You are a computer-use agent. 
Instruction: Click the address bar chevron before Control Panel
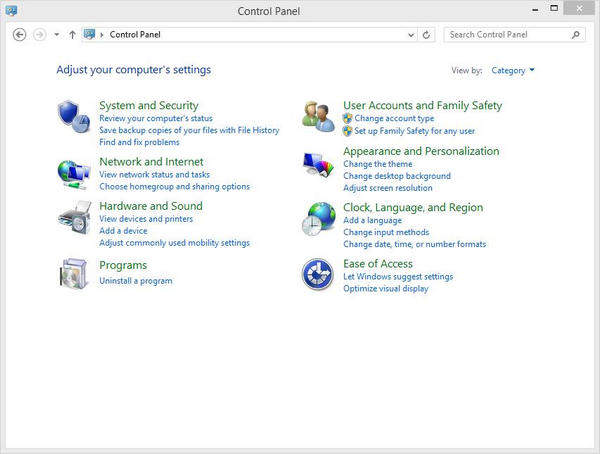(x=102, y=35)
